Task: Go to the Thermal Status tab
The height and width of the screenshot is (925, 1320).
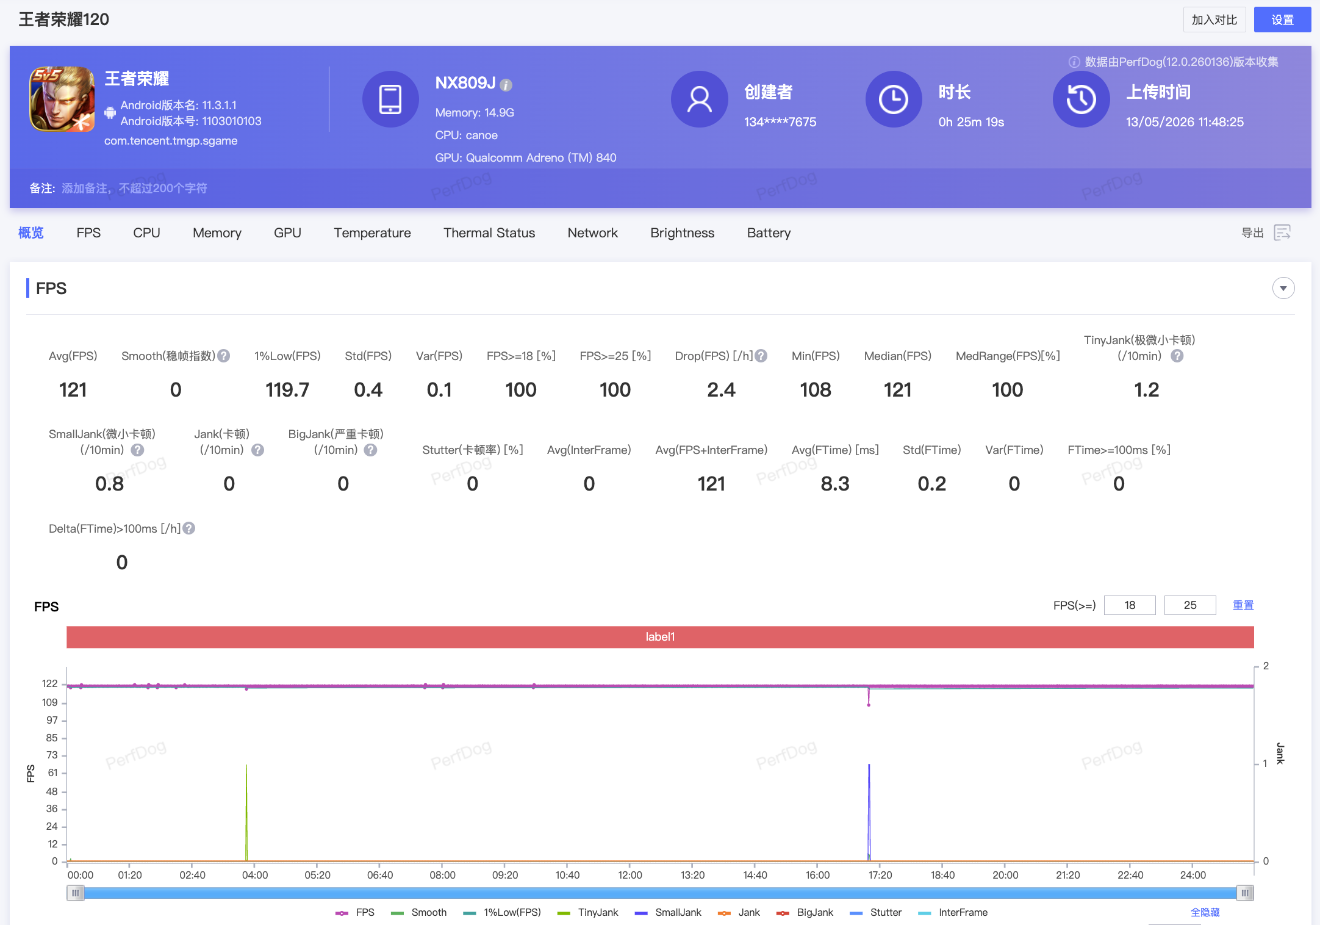Action: 489,233
